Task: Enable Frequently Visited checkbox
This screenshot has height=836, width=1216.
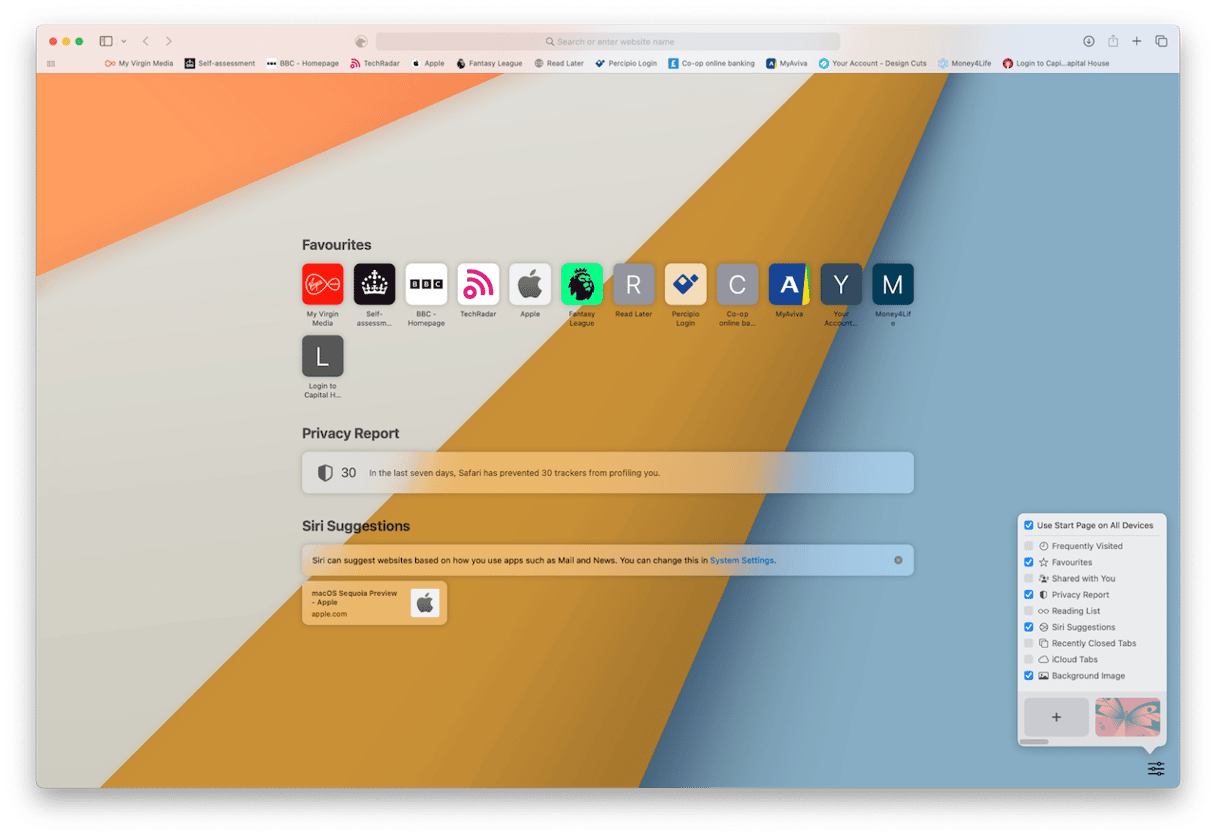Action: pyautogui.click(x=1029, y=546)
